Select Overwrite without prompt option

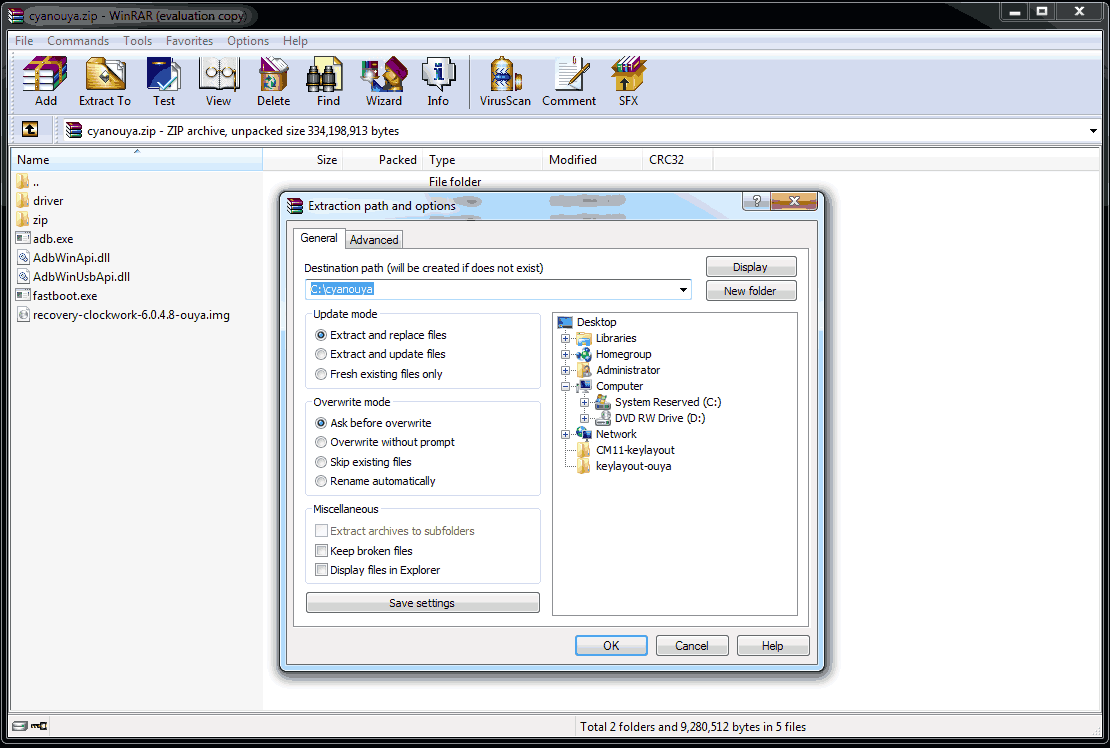[321, 442]
